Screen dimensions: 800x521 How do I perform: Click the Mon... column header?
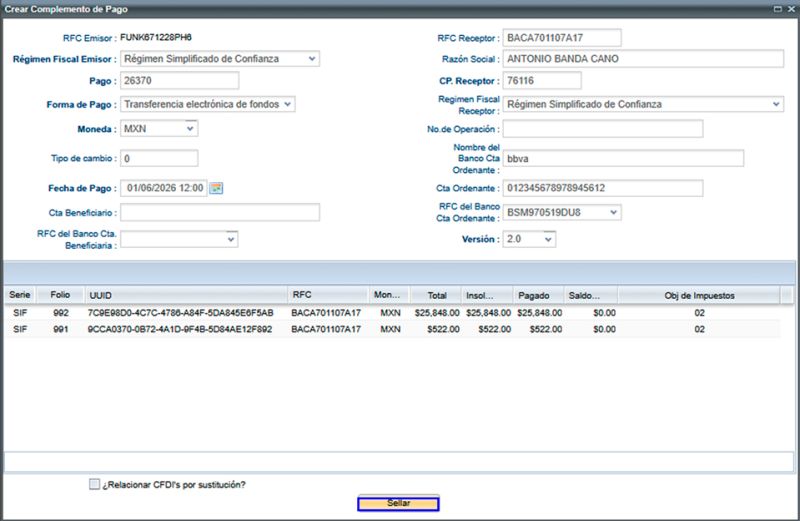click(x=389, y=295)
